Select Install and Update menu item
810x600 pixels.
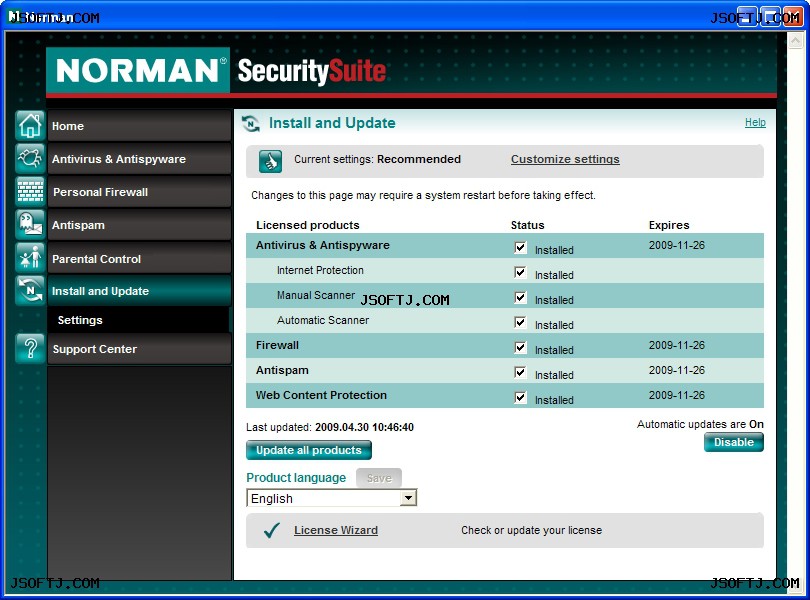(x=139, y=291)
